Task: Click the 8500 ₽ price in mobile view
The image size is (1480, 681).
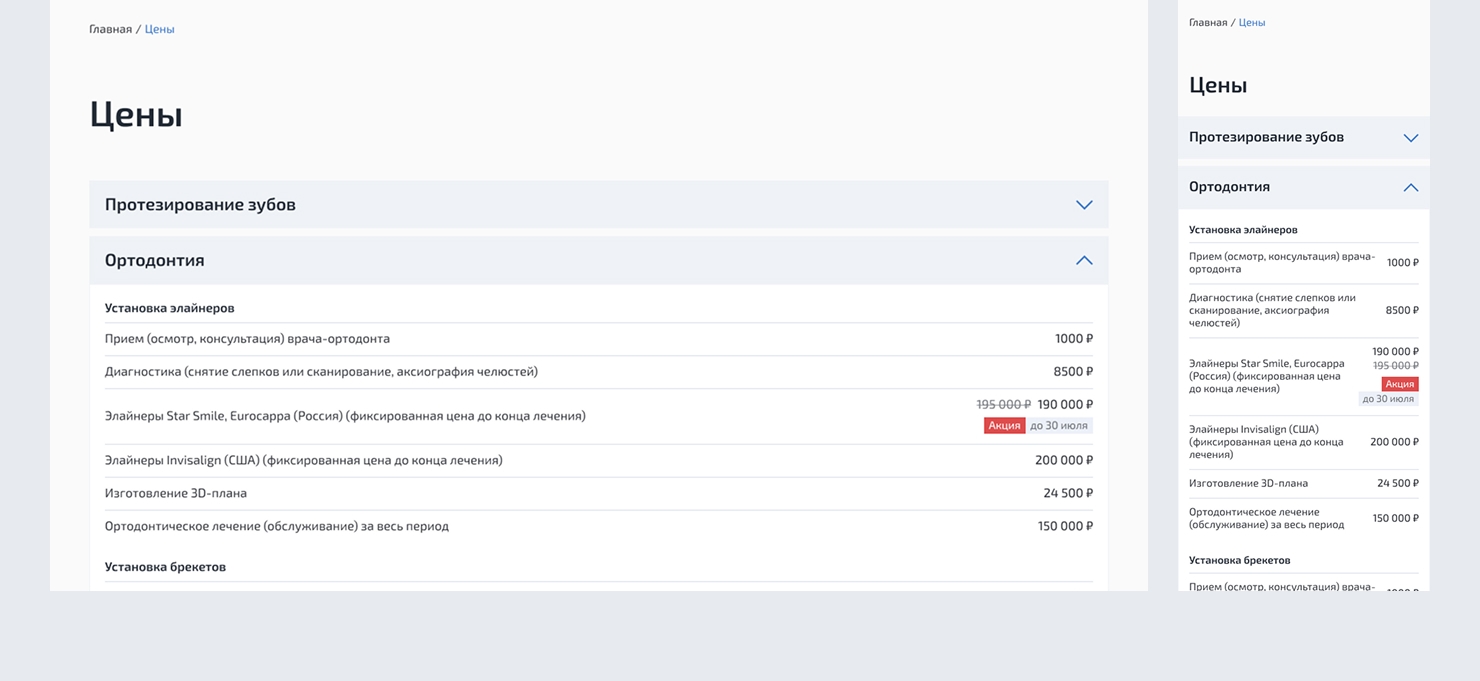Action: coord(1402,311)
